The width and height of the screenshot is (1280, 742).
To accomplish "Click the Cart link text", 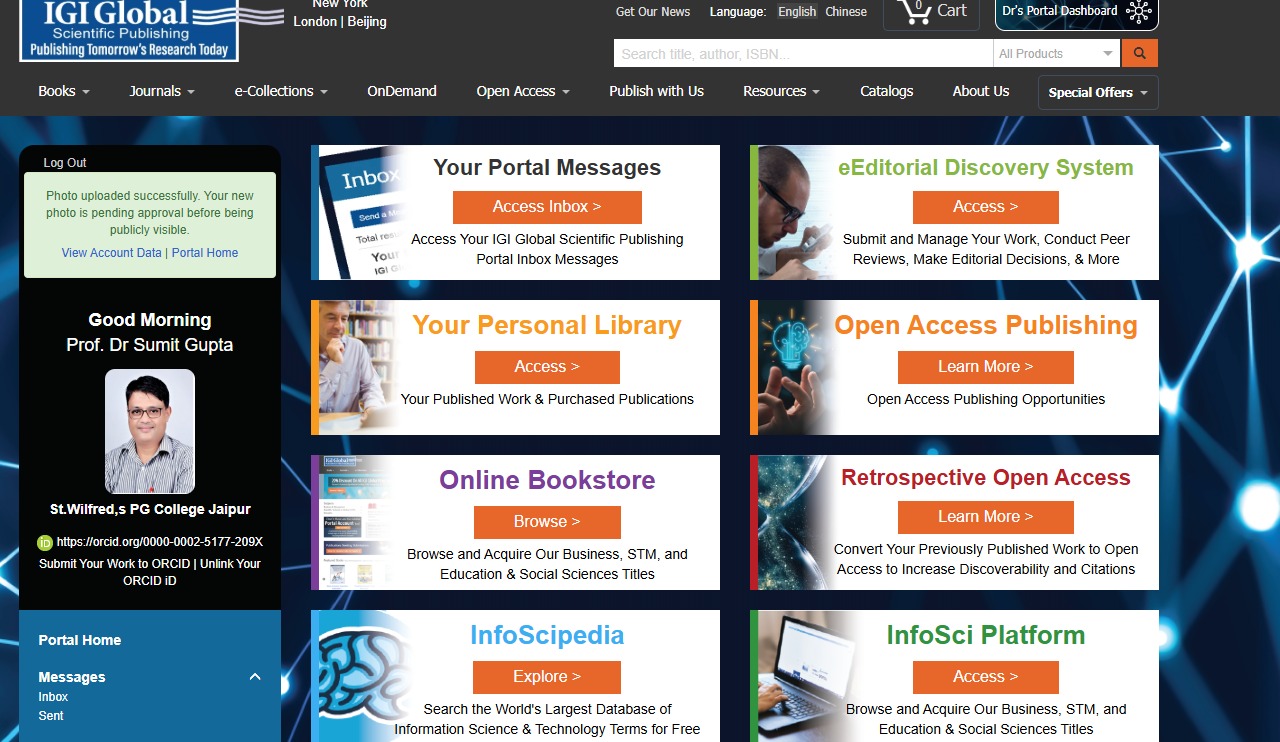I will coord(952,10).
